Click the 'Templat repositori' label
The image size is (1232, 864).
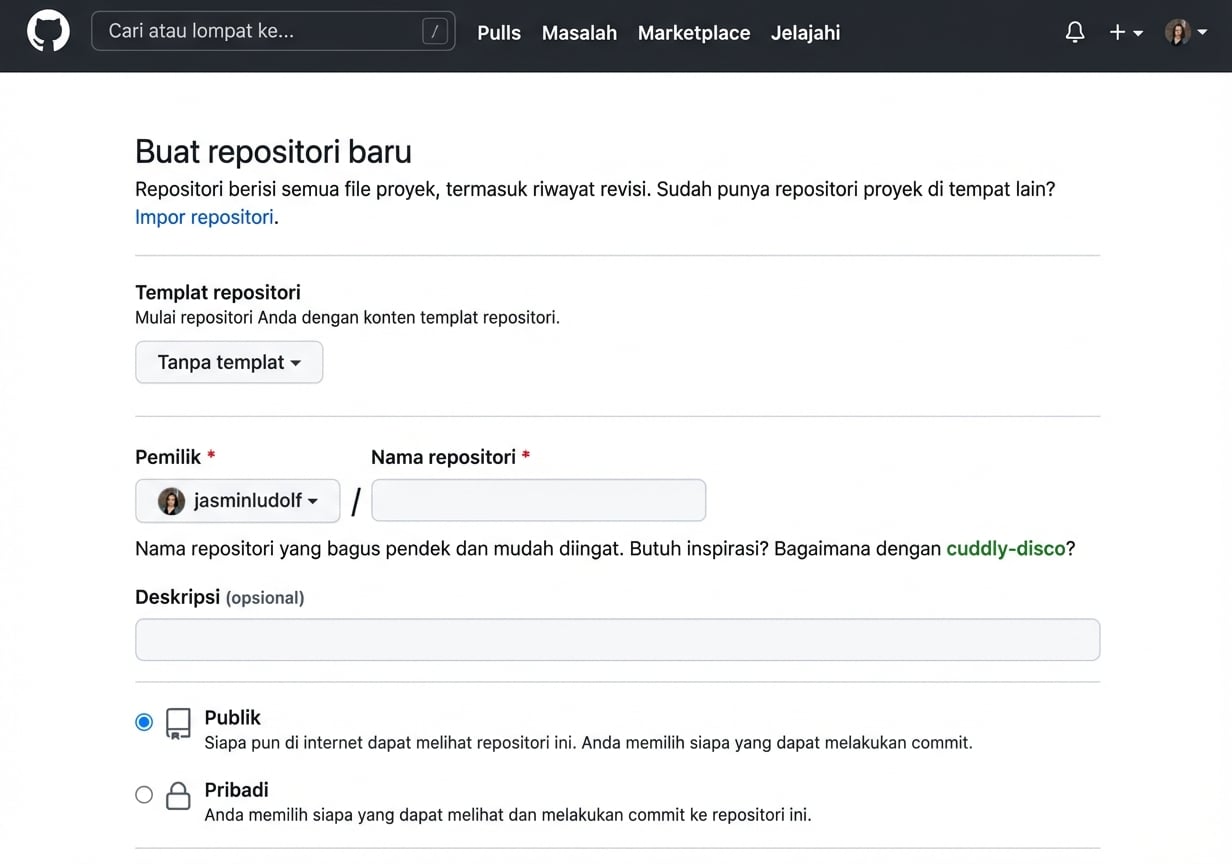click(x=218, y=293)
